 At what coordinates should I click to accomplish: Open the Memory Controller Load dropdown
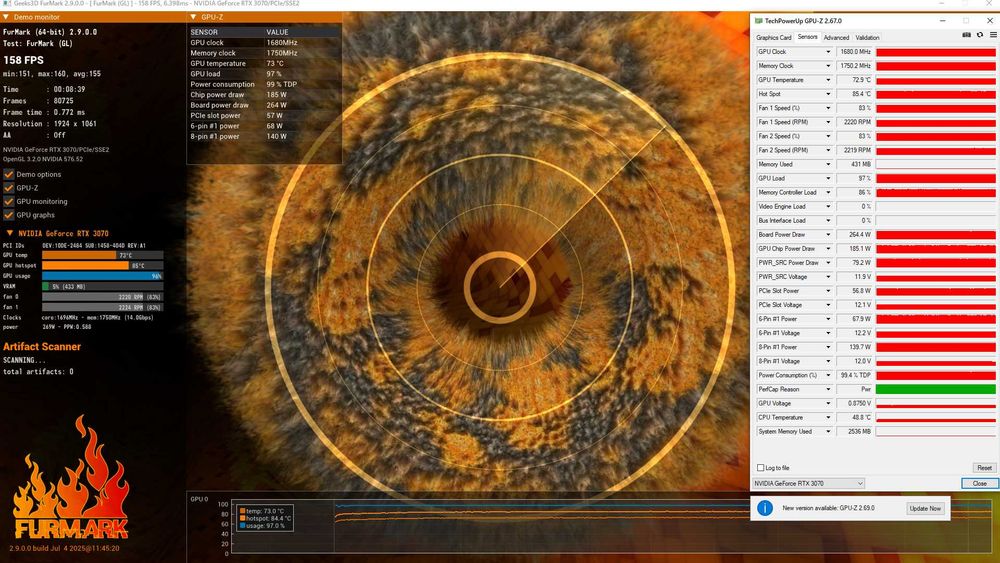828,192
